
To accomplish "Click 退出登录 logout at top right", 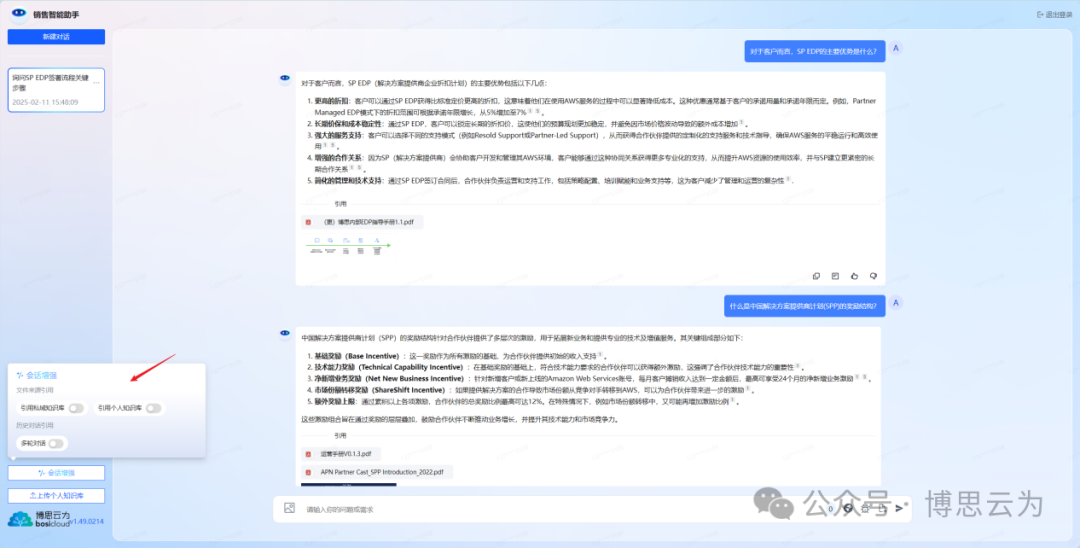I will [1055, 14].
